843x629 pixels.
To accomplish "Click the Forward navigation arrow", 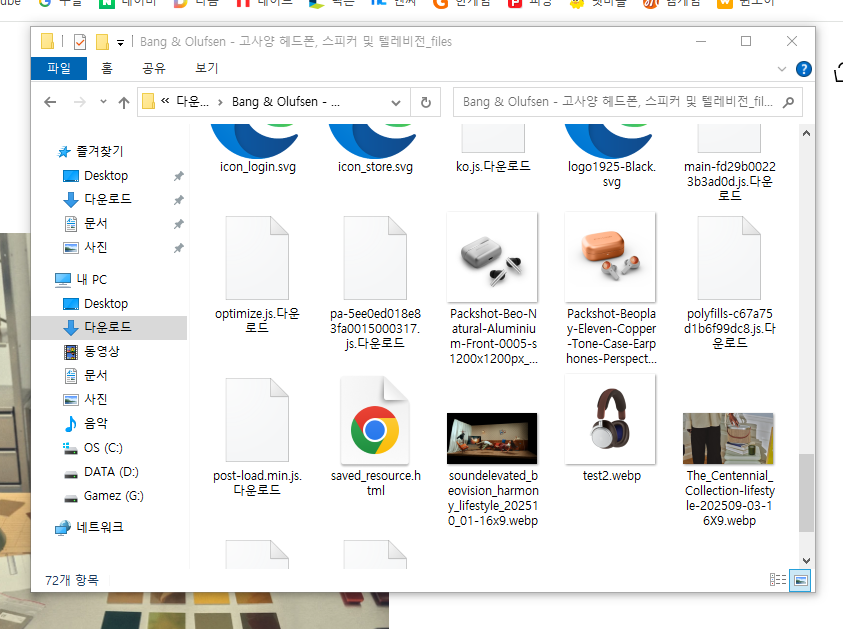I will pos(80,102).
